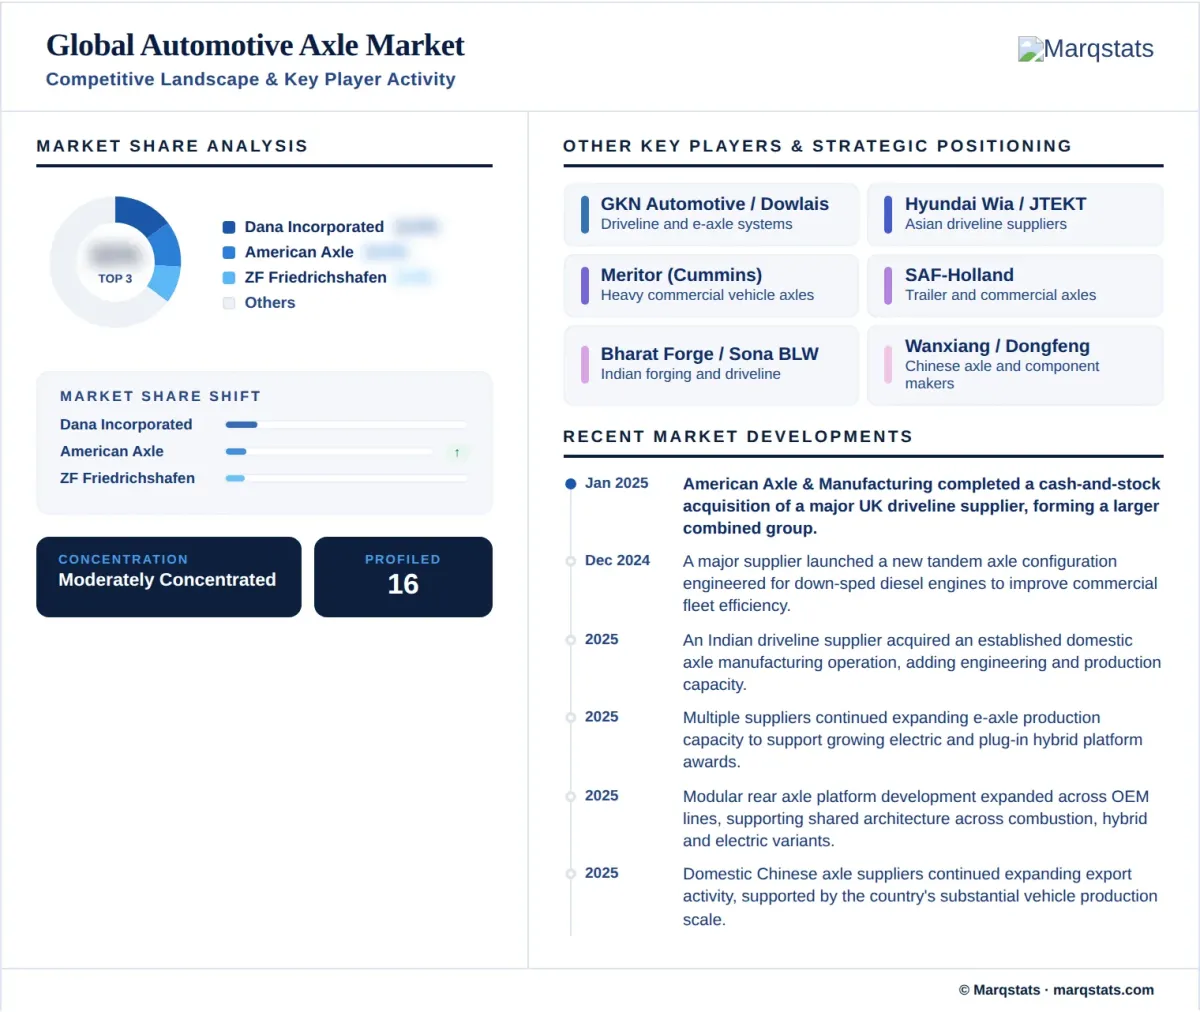Viewport: 1200px width, 1012px height.
Task: Click 'Asian driveline suppliers' description
Action: click(986, 224)
